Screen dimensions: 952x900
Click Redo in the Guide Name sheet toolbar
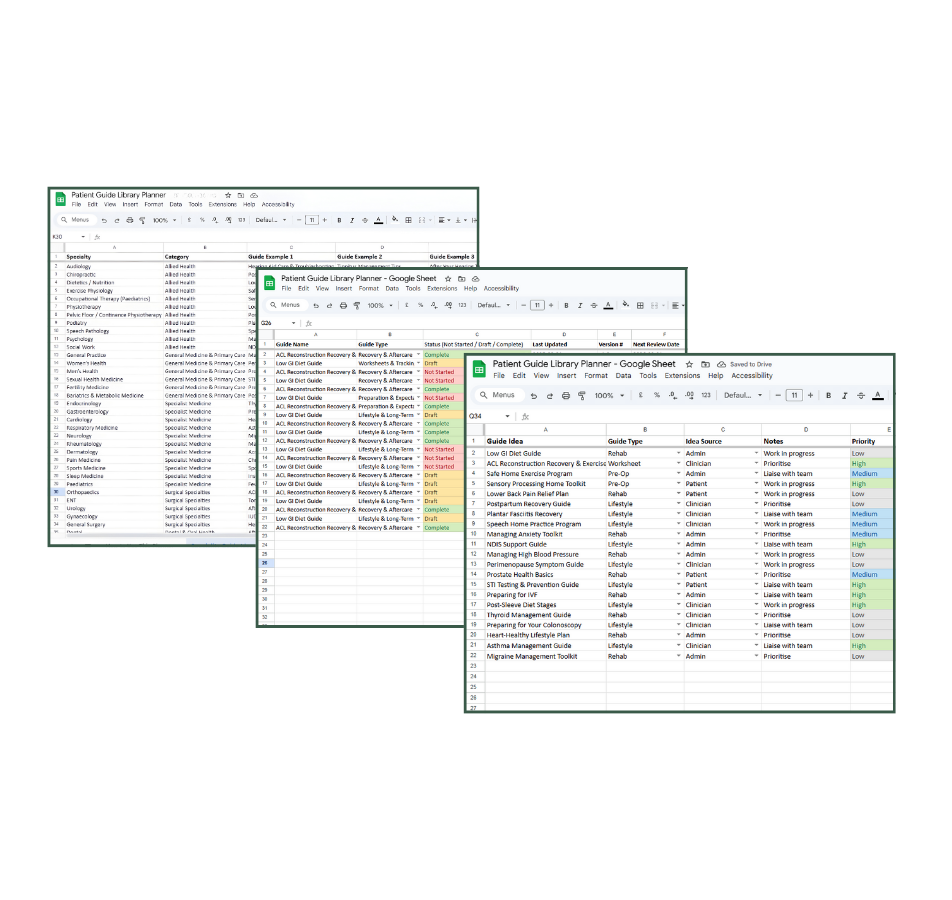point(329,305)
